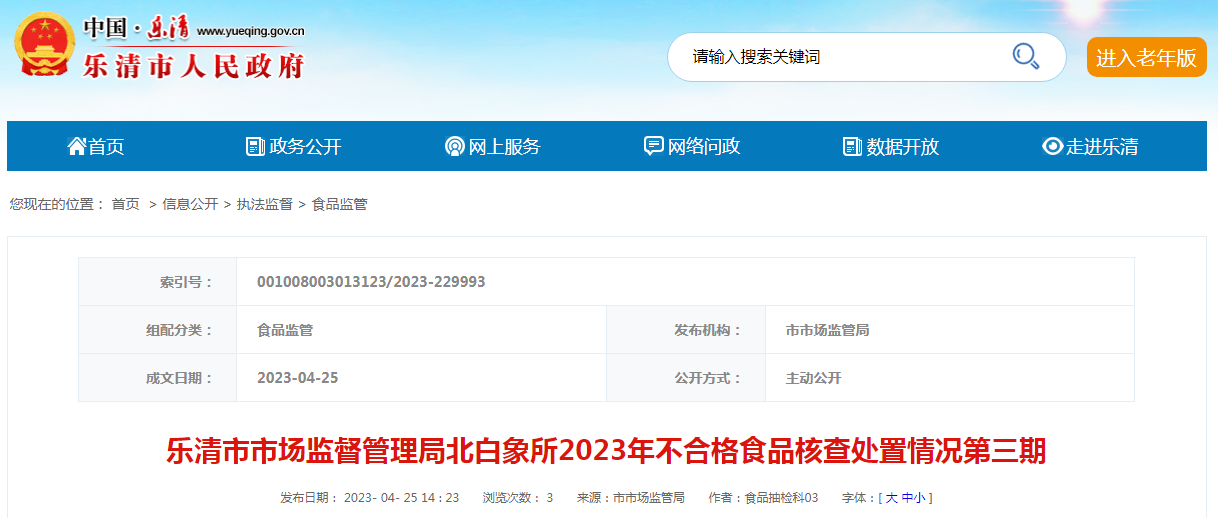Click the house icon in the navigation bar
Screen dimensions: 1218x518
coord(76,147)
